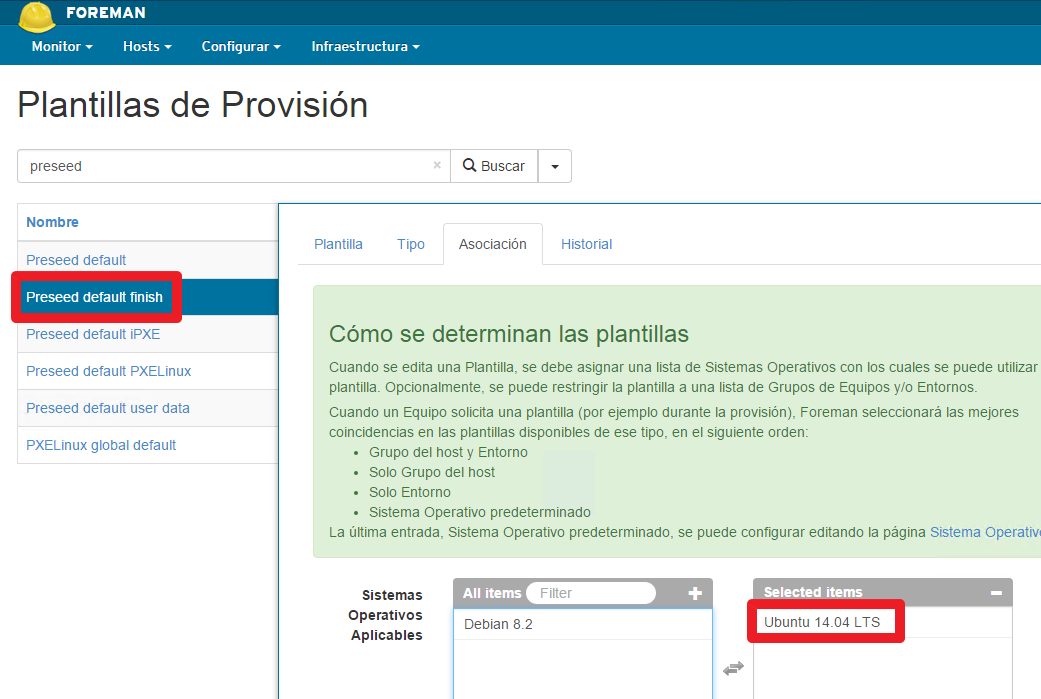1041x699 pixels.
Task: Remove all selected items with the minus icon
Action: (x=996, y=592)
